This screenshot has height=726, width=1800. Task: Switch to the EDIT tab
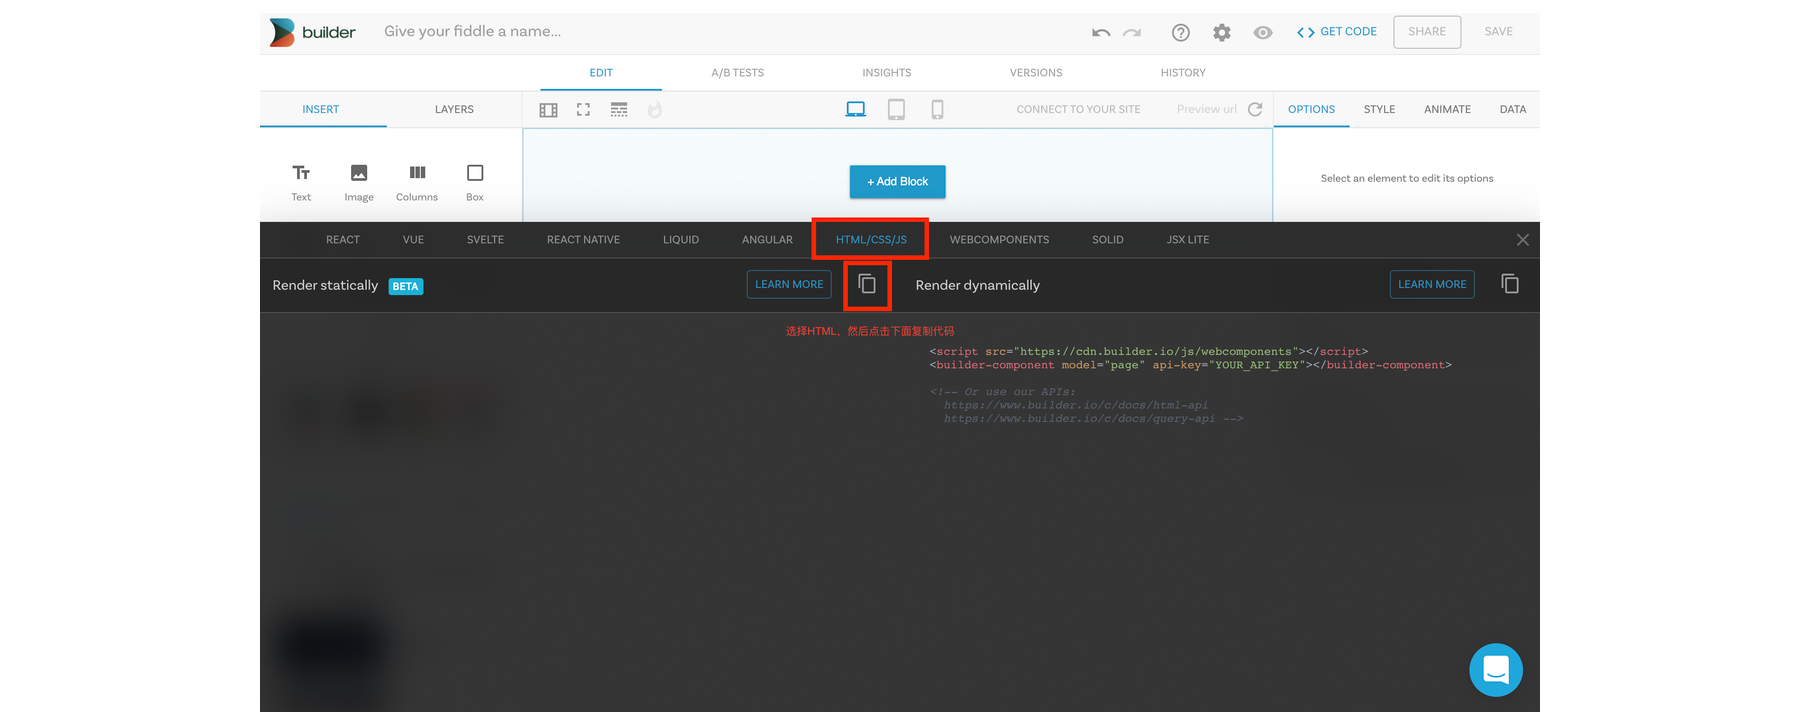pyautogui.click(x=601, y=73)
